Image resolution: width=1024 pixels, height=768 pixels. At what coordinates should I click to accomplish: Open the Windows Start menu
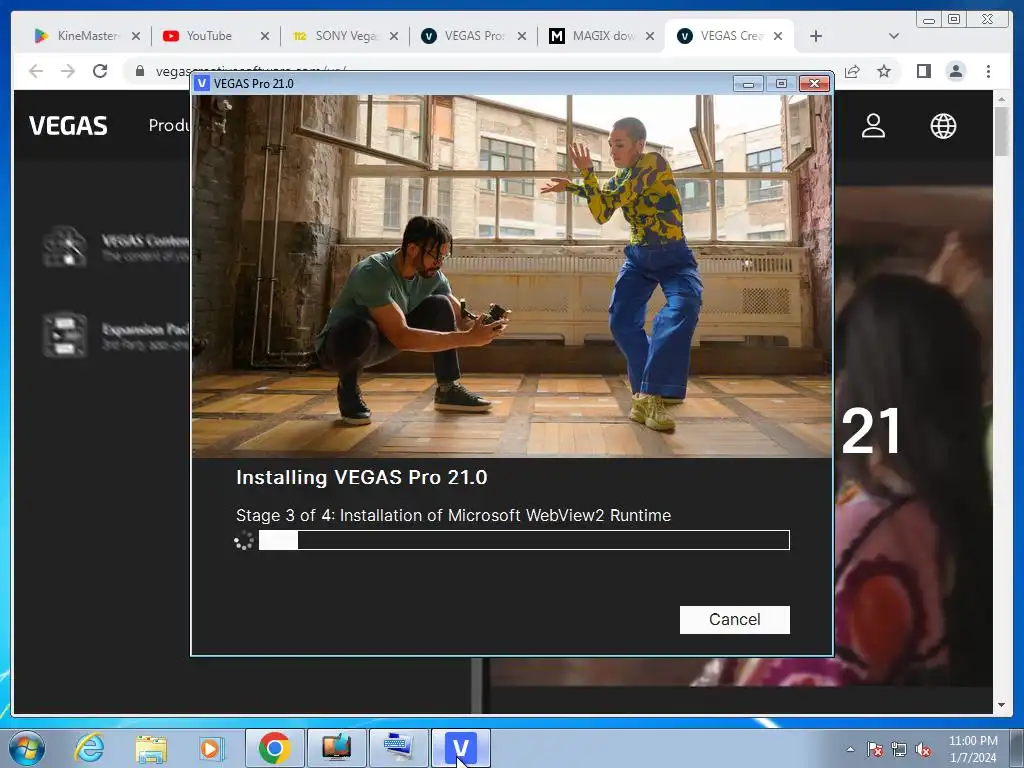[27, 748]
